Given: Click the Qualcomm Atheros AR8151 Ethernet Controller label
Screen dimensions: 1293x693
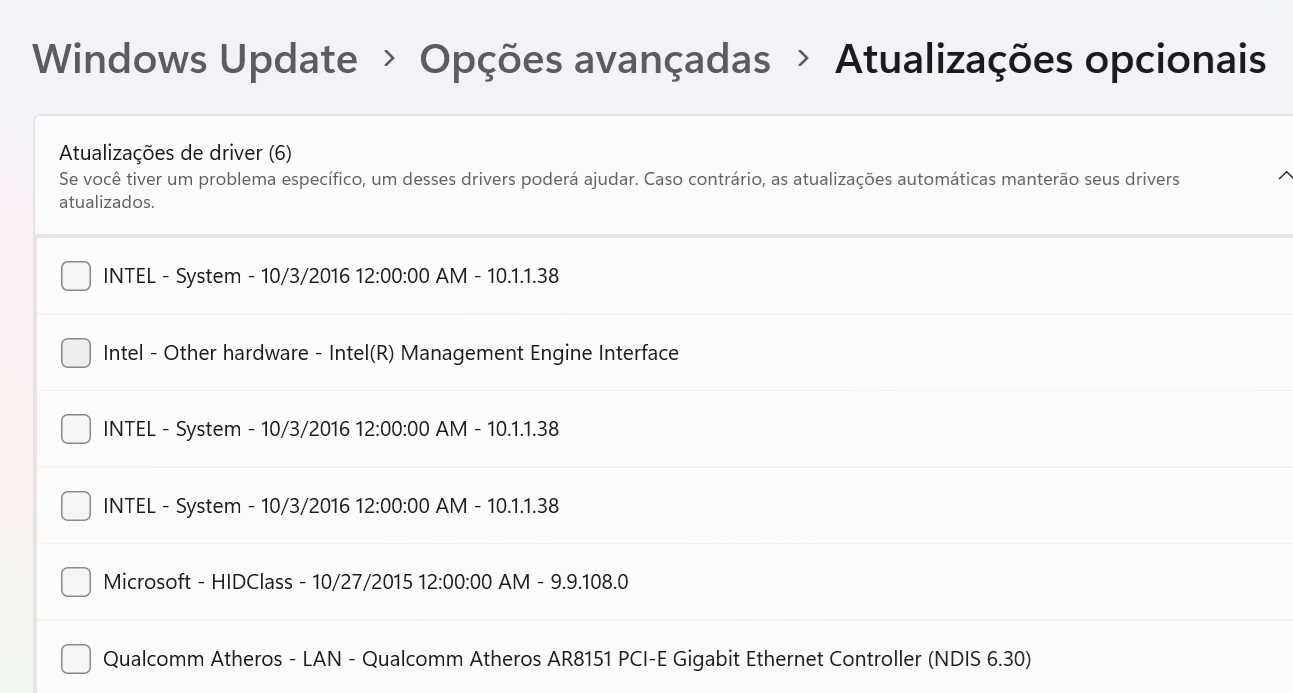Looking at the screenshot, I should click(567, 659).
